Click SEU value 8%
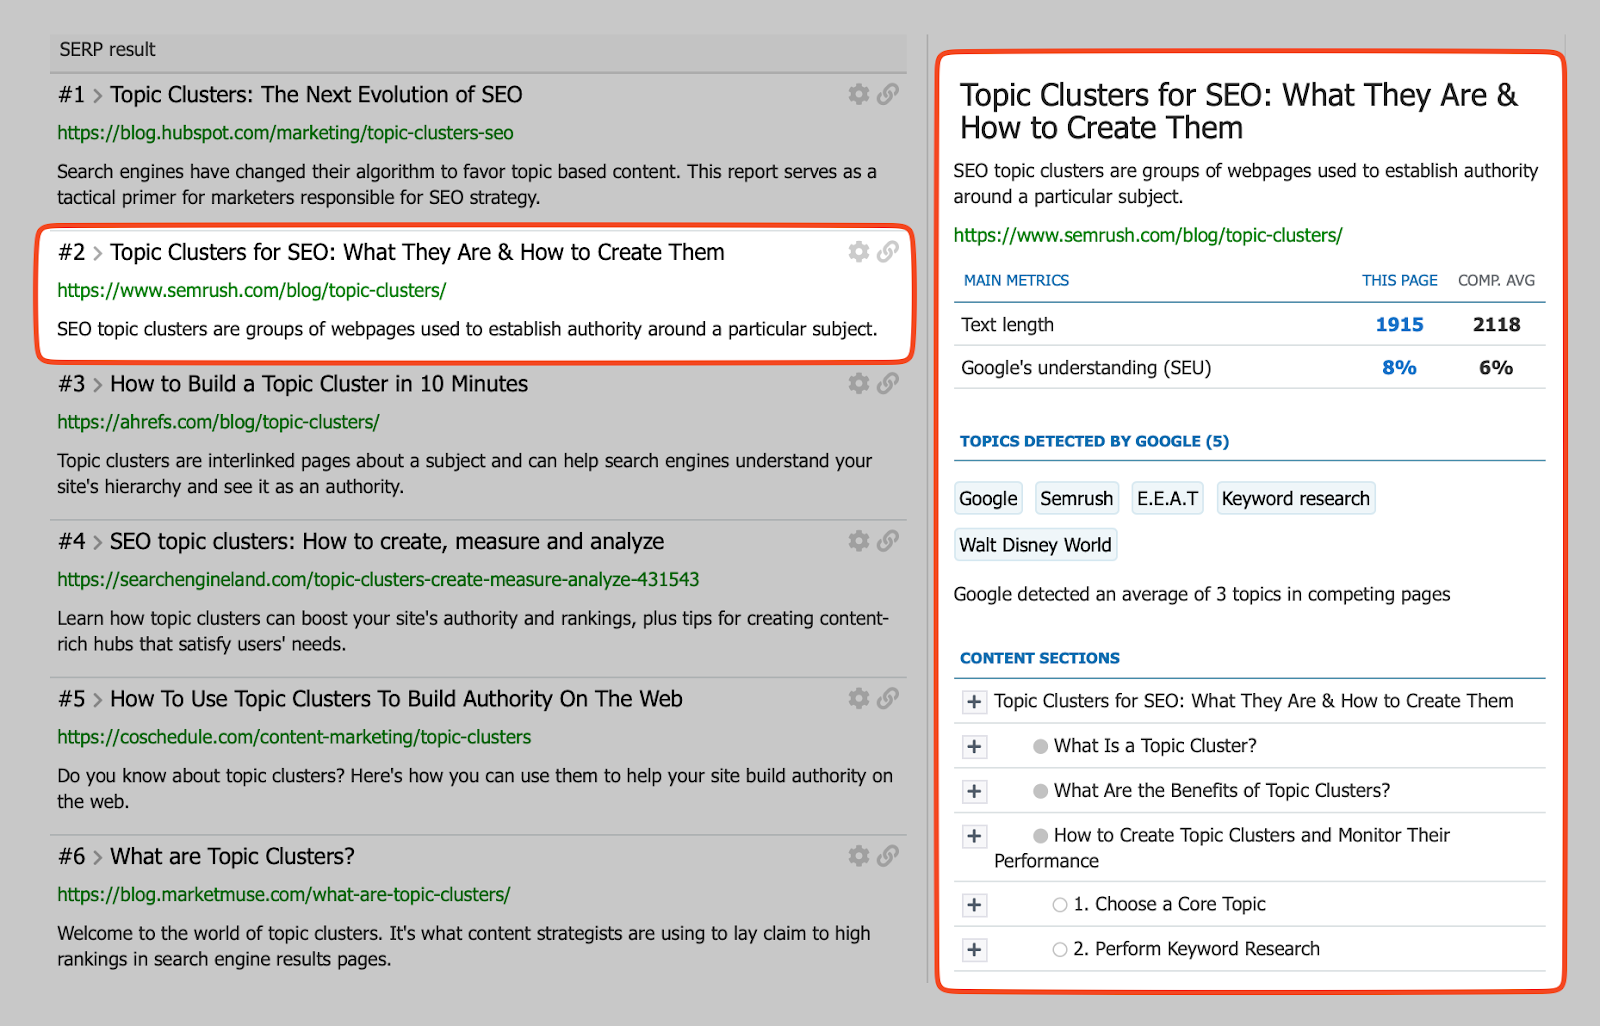This screenshot has width=1600, height=1026. [1399, 368]
